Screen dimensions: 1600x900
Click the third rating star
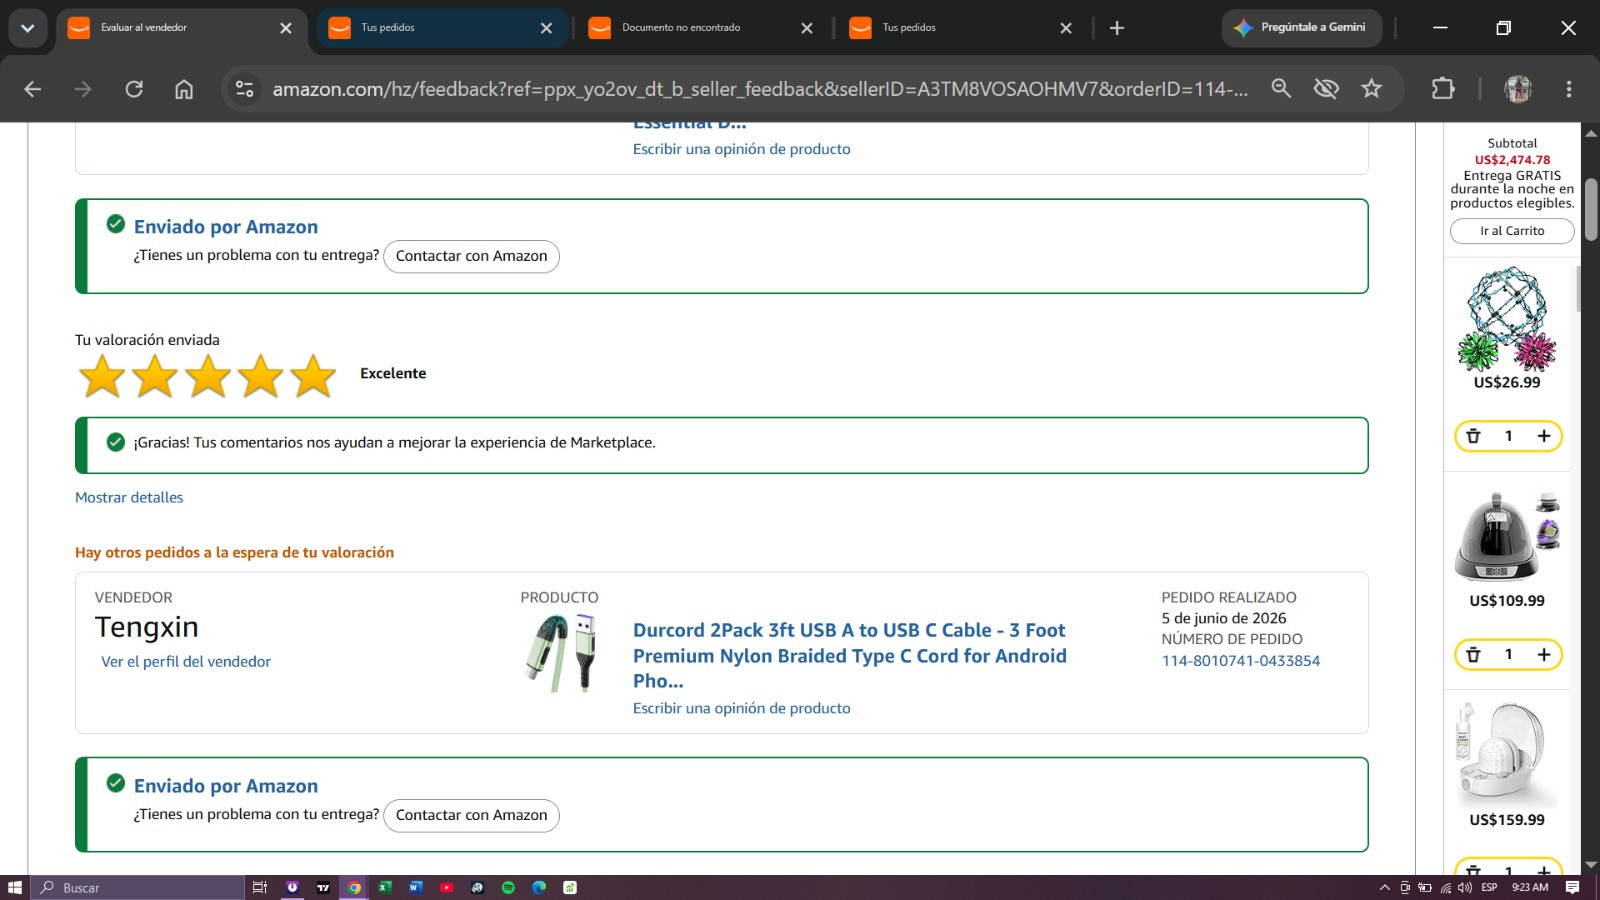coord(208,376)
